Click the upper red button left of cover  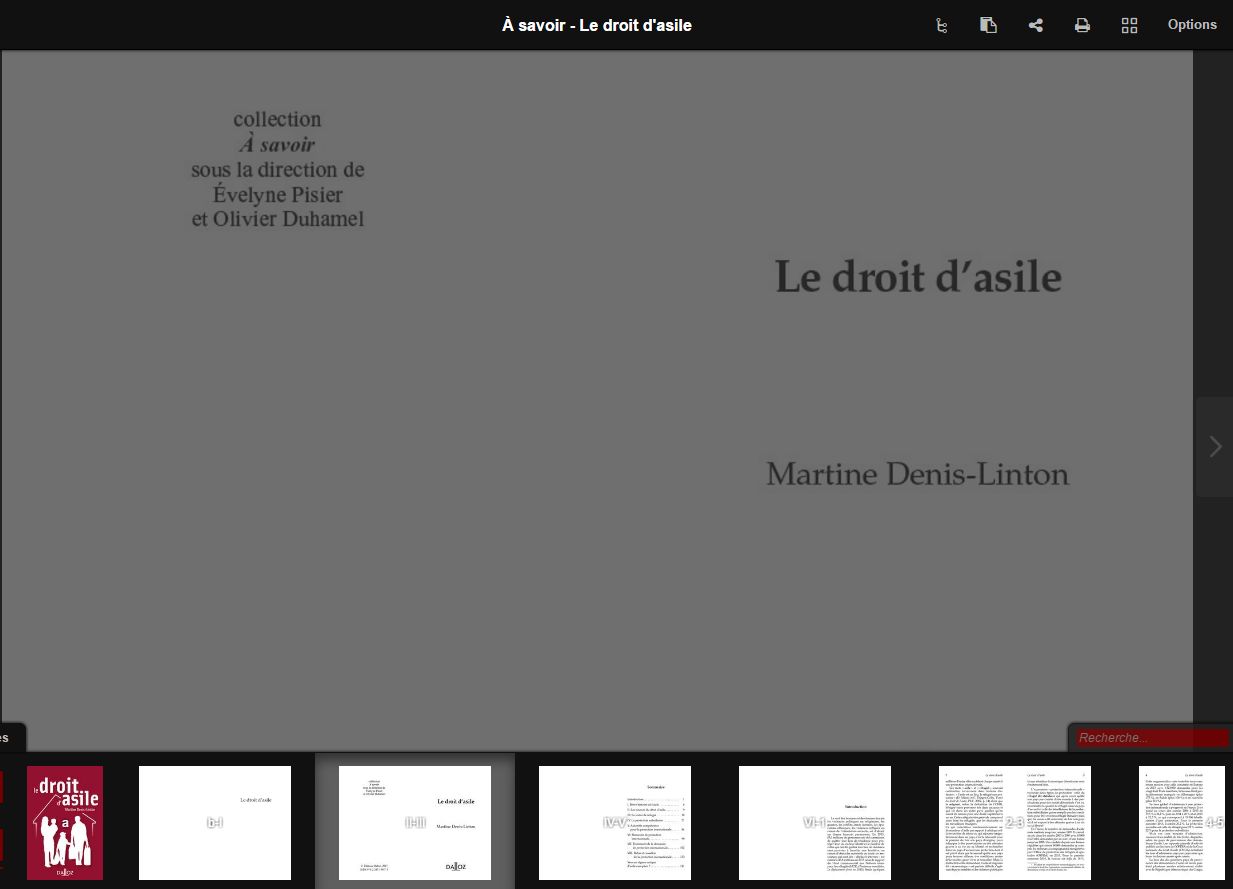pyautogui.click(x=1, y=786)
